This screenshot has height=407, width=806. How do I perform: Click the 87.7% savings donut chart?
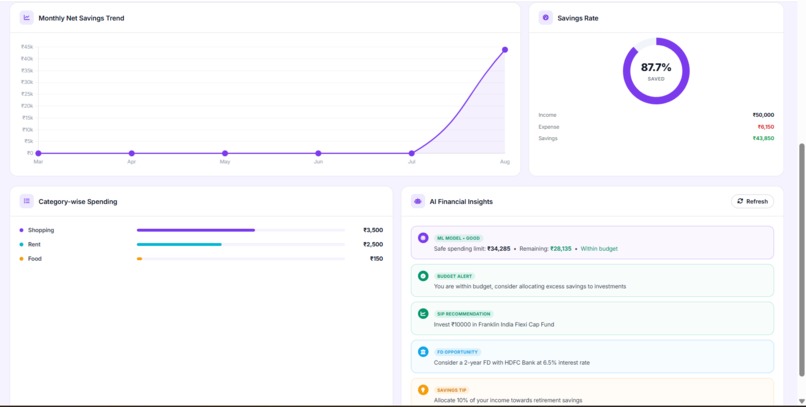tap(656, 71)
